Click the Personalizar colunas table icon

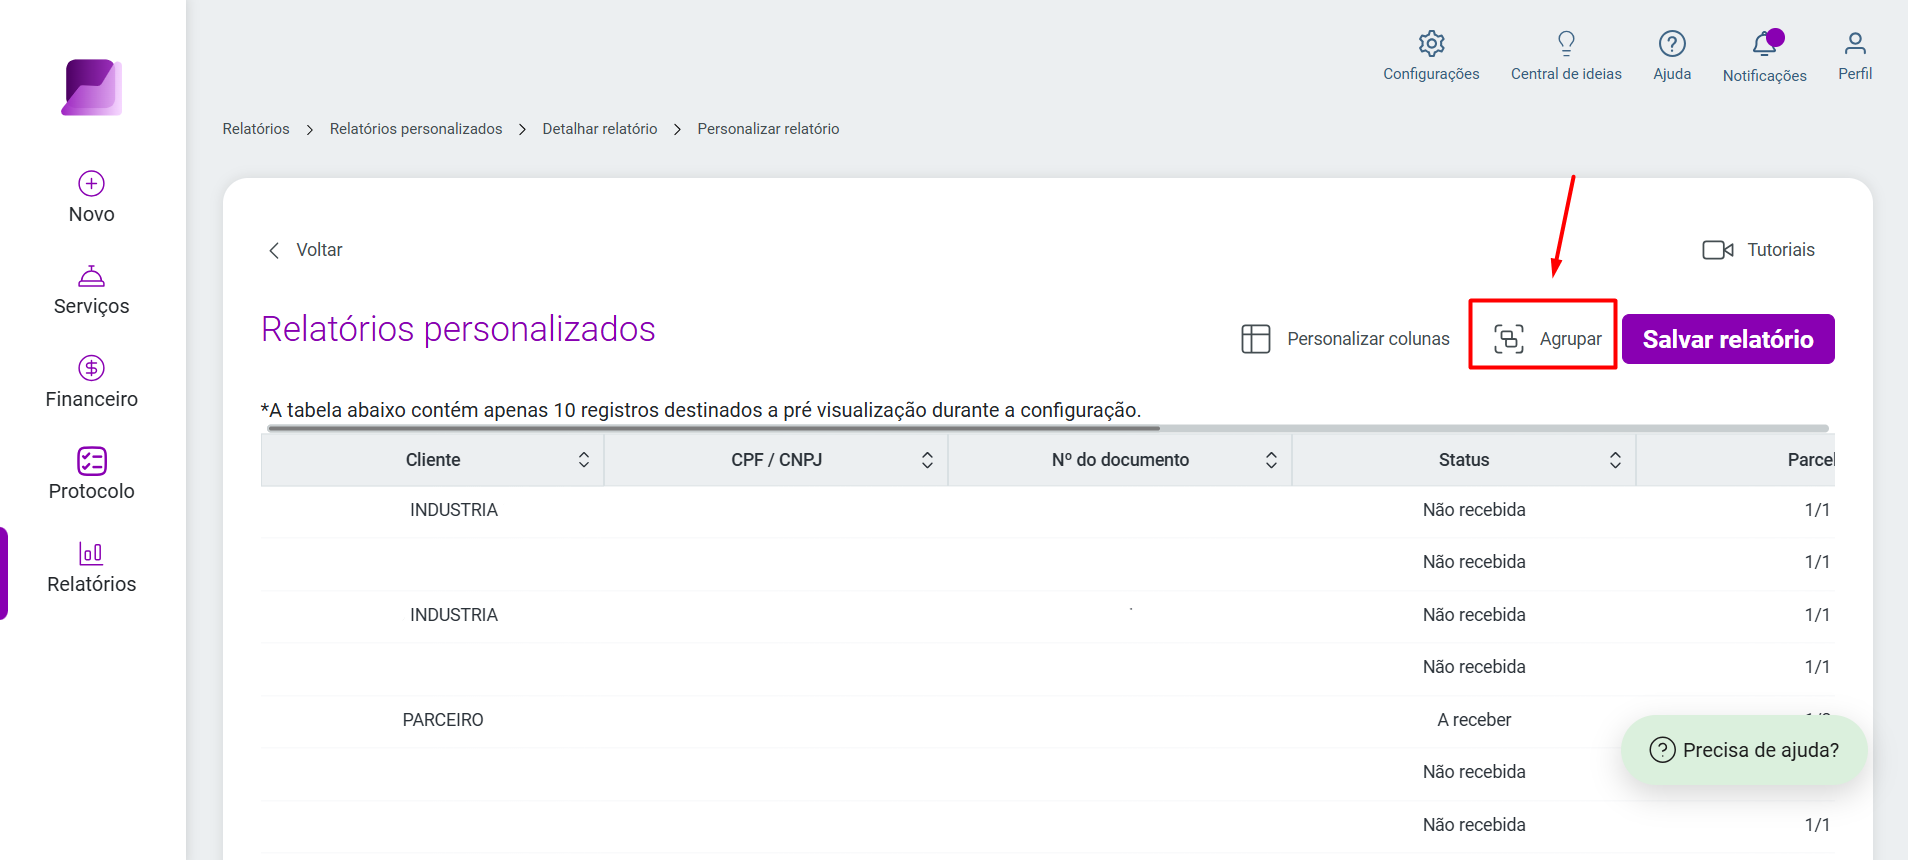1256,339
